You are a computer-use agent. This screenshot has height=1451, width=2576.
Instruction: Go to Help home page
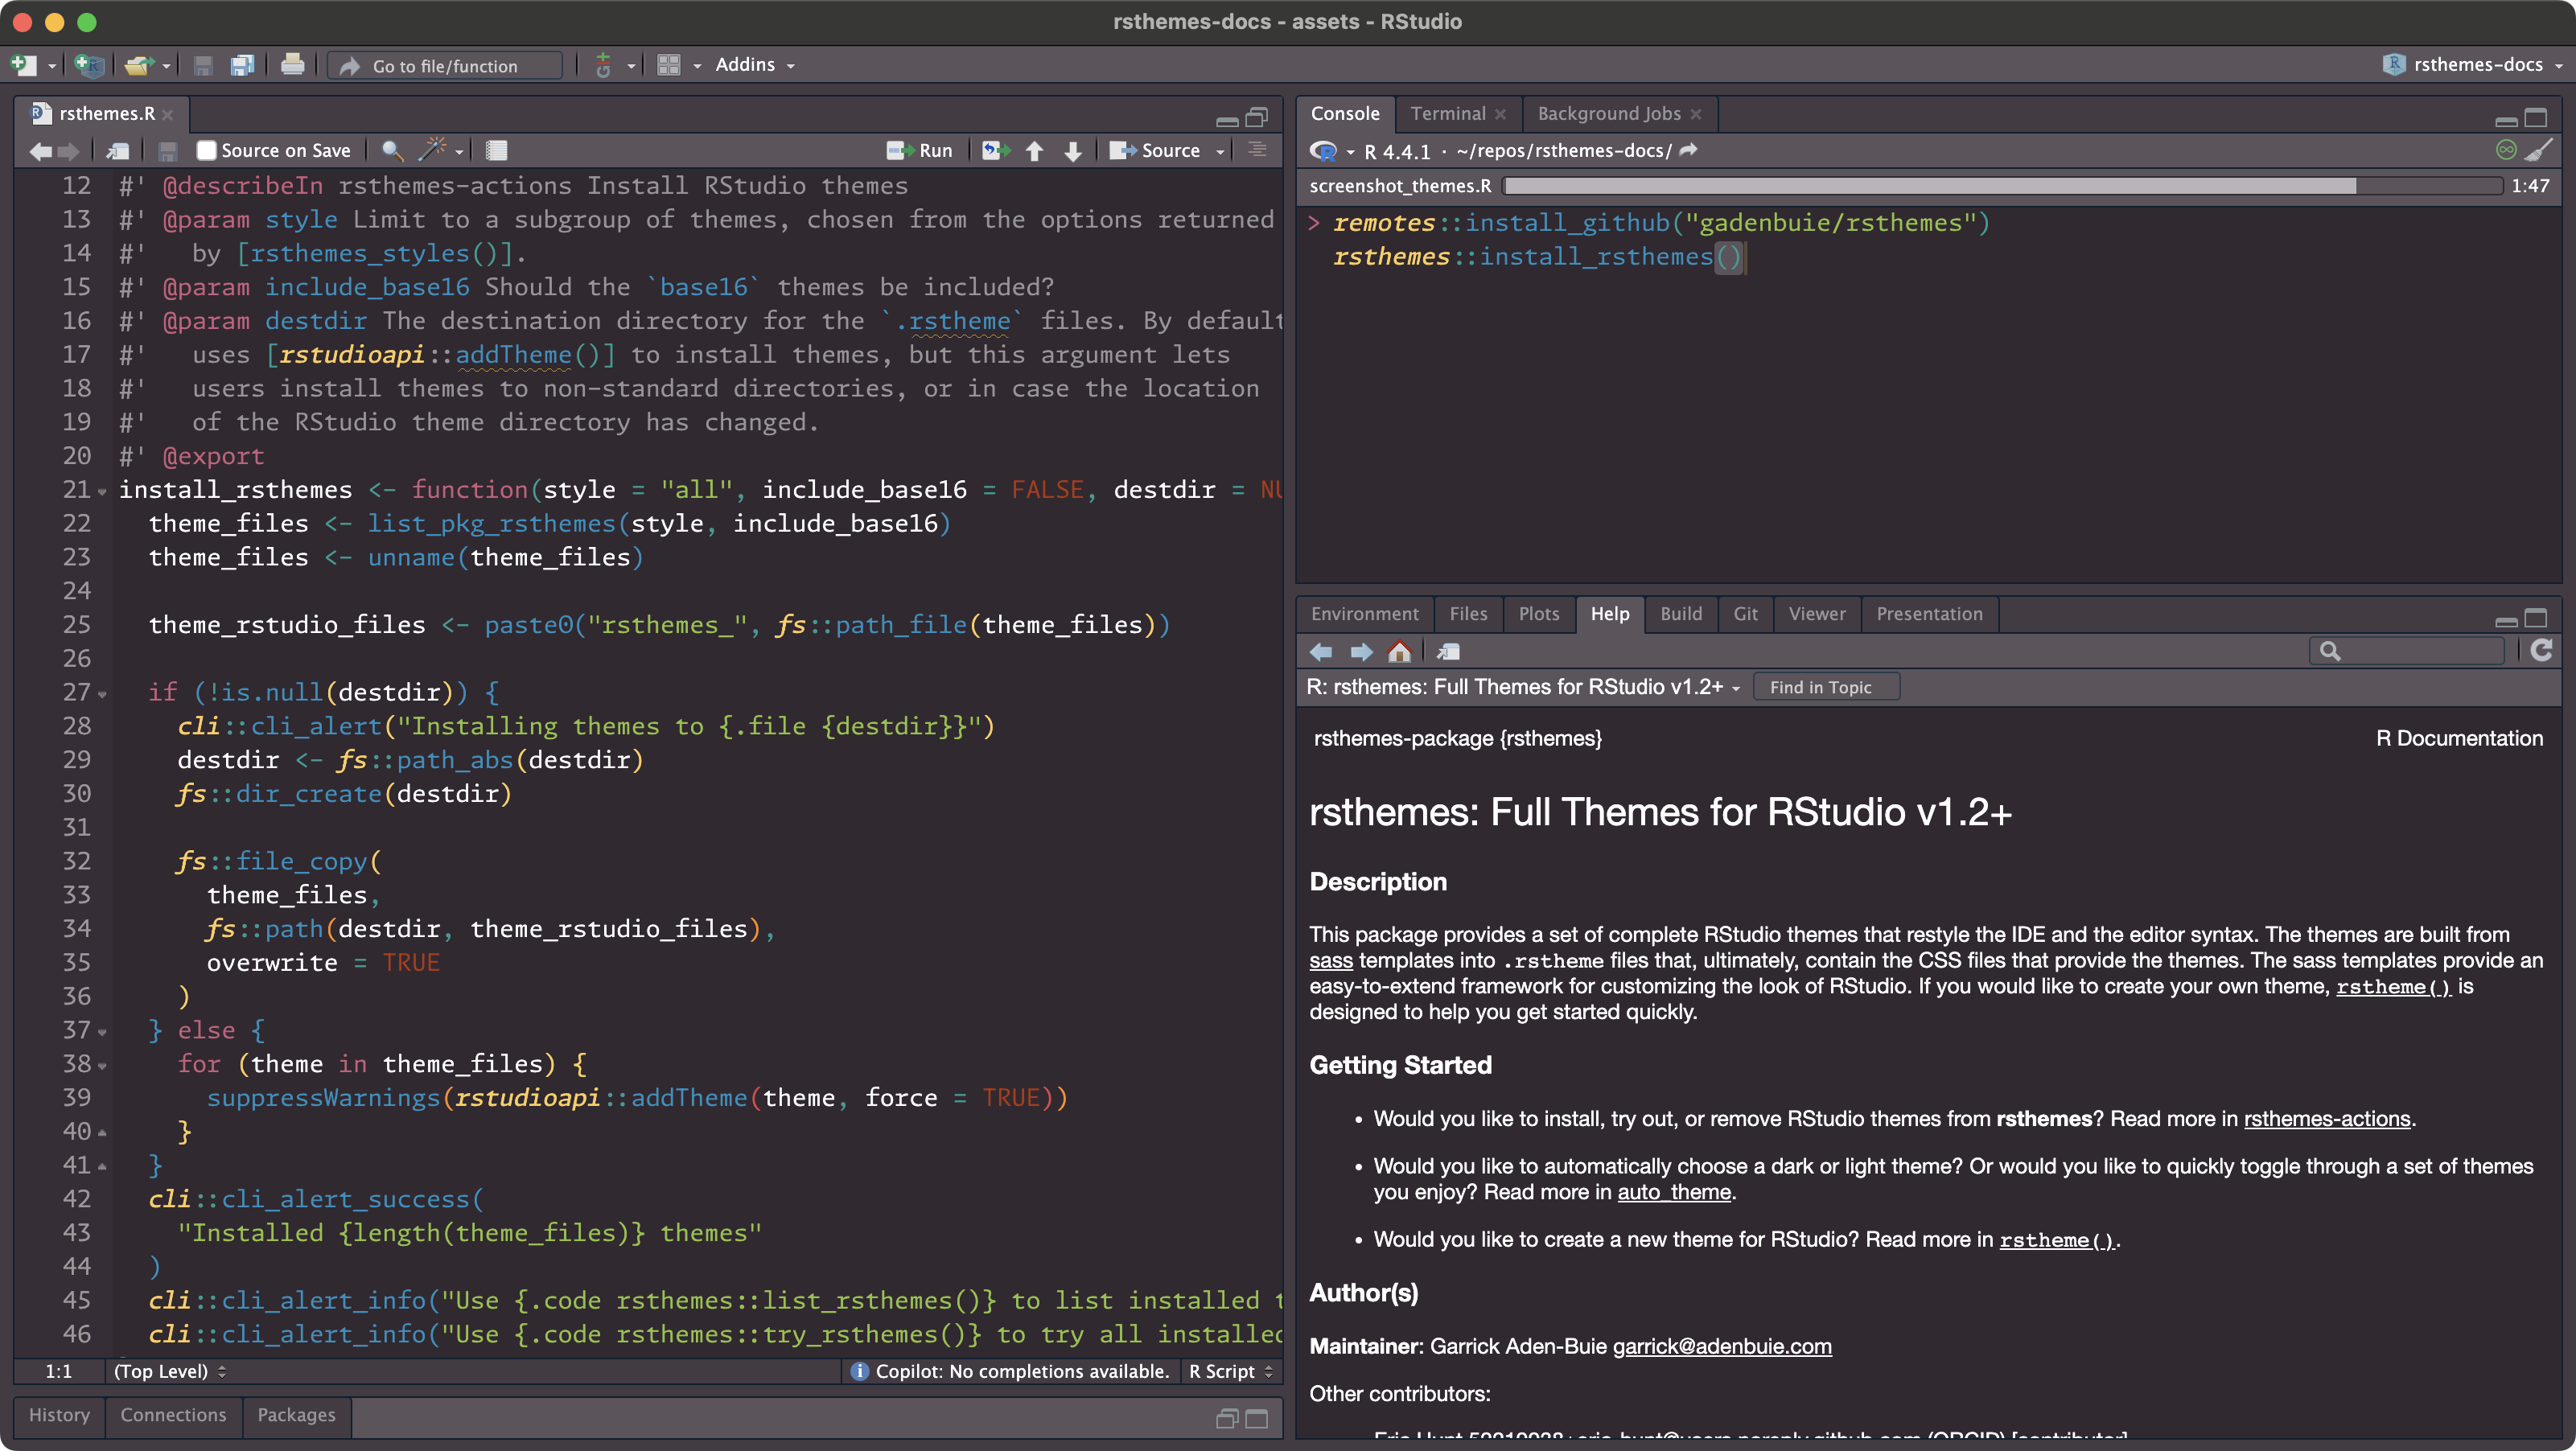(1399, 652)
